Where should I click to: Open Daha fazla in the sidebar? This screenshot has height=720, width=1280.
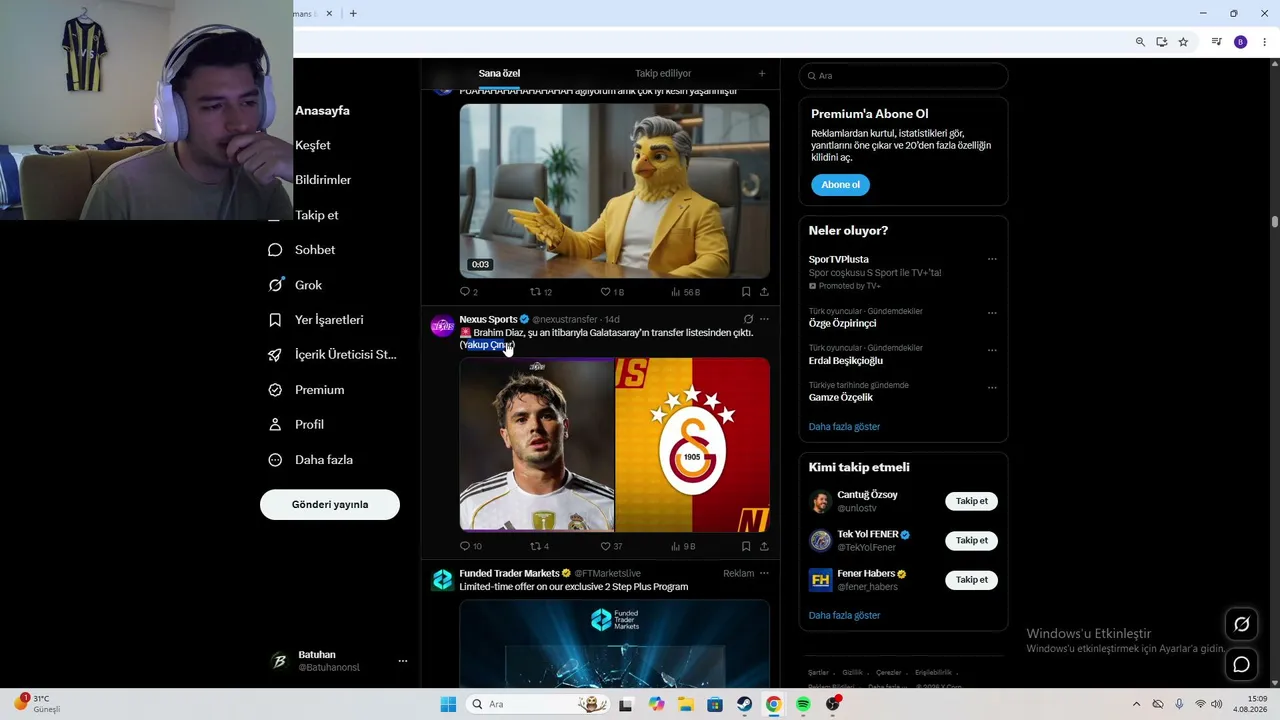coord(324,460)
